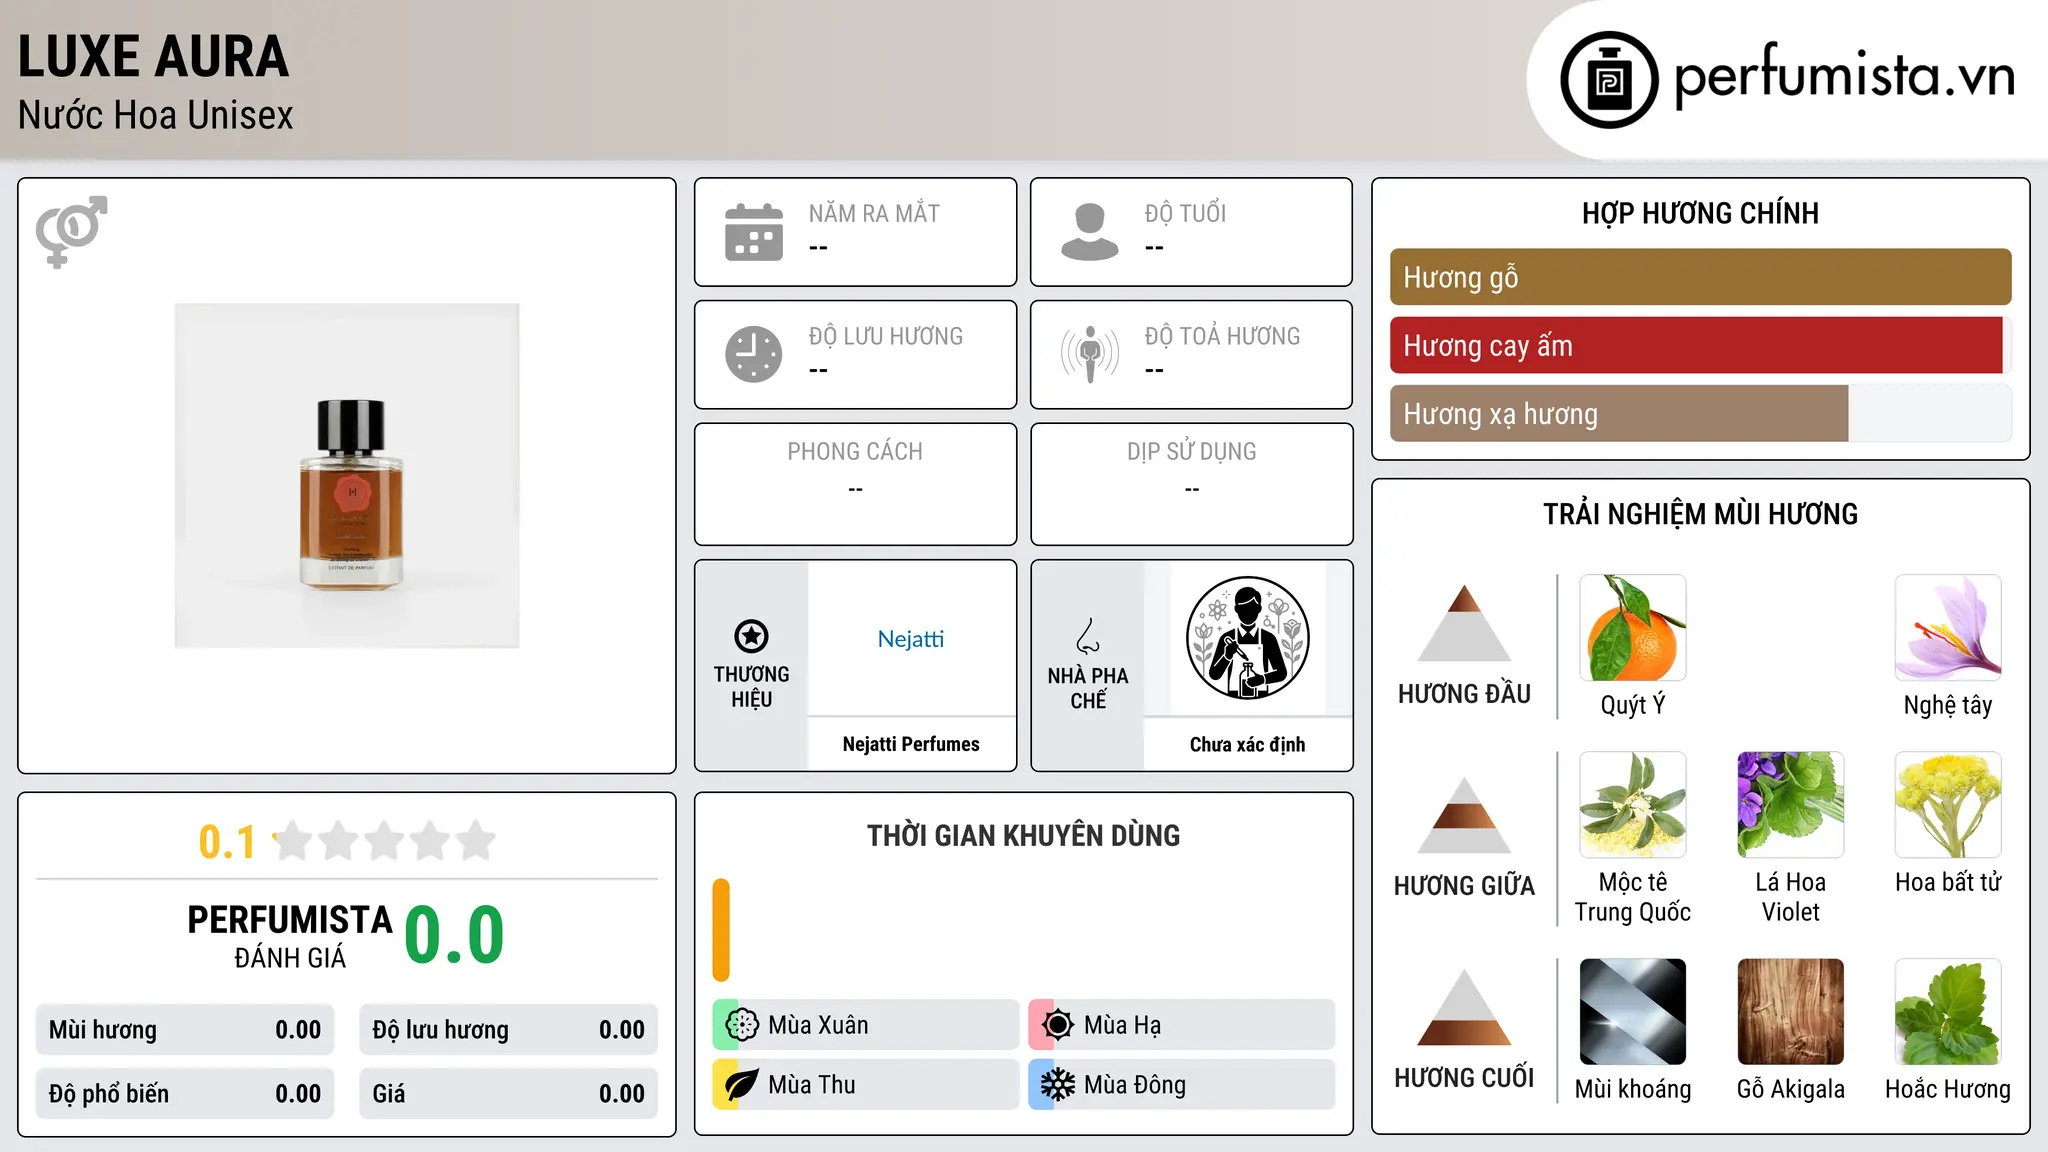Click the sun icon beside Mùa Hạ

point(1057,1025)
